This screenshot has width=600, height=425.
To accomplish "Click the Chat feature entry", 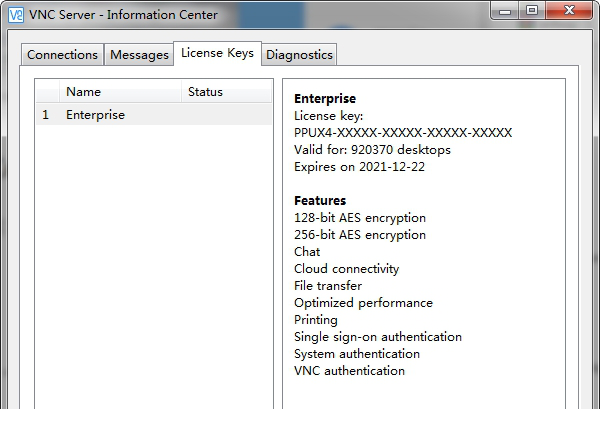I will 307,252.
